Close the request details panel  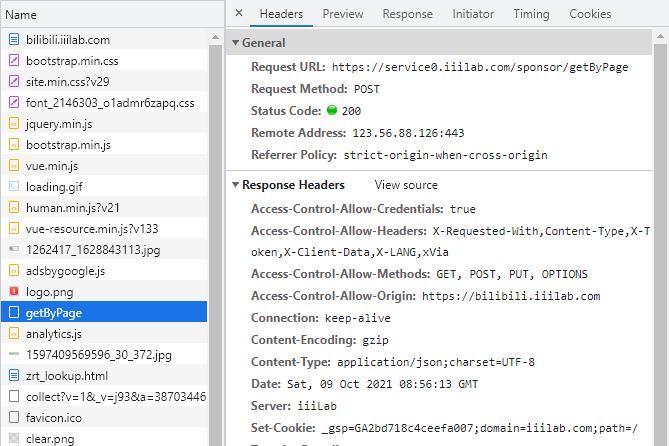tap(239, 13)
